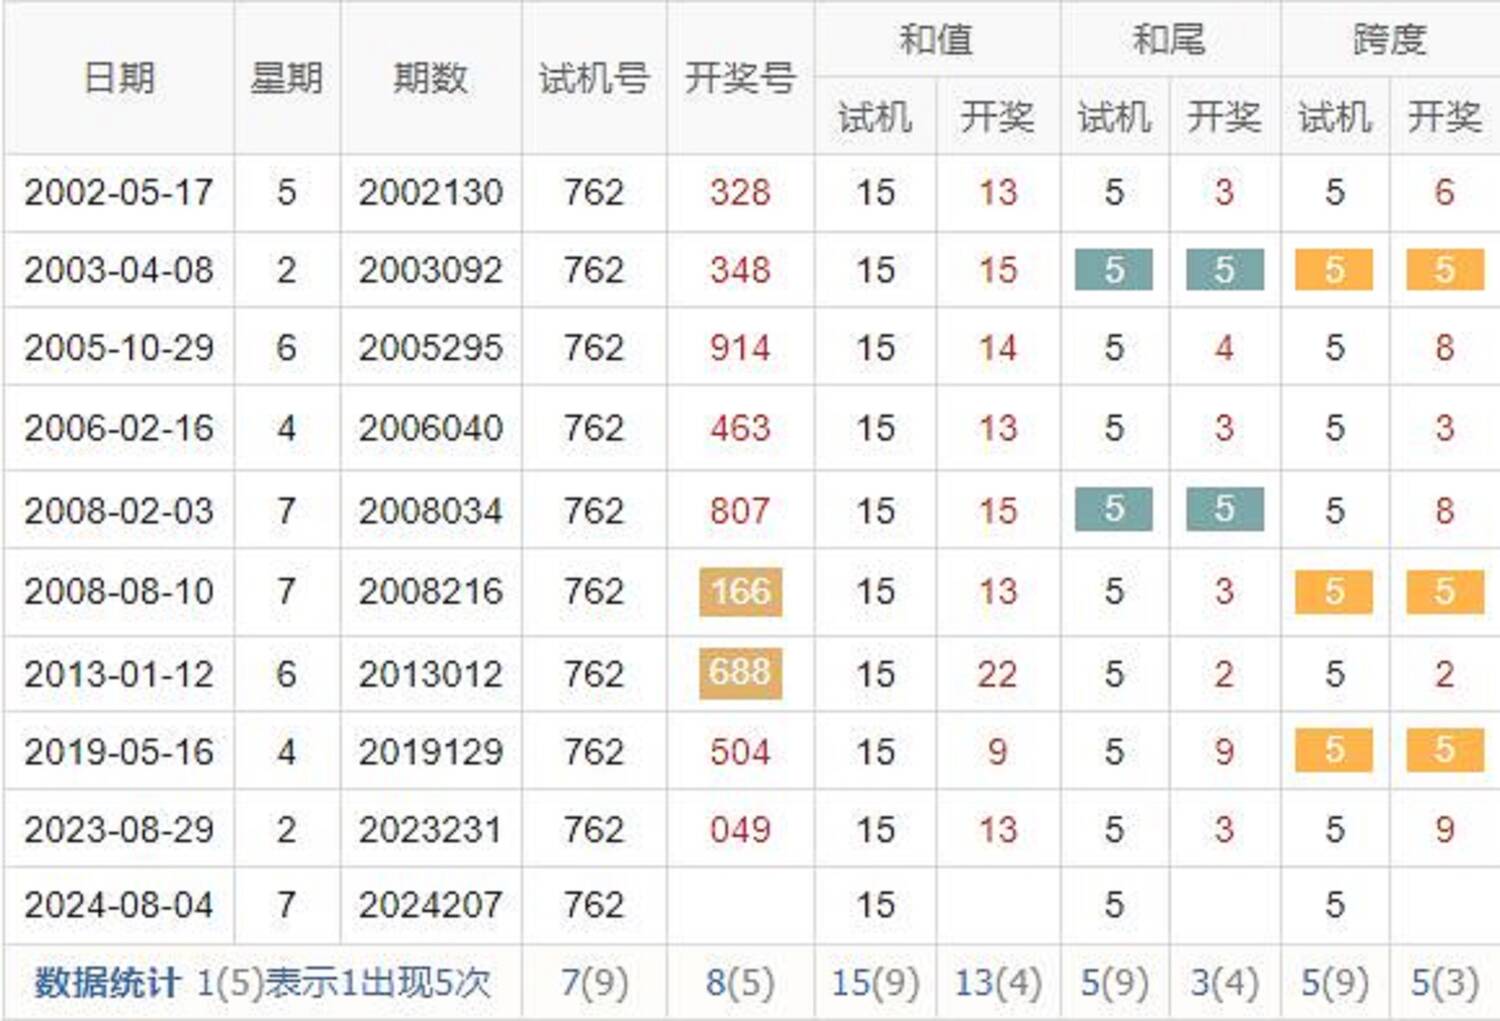Screen dimensions: 1500x1021
Task: Click winning number 049
Action: coord(740,829)
